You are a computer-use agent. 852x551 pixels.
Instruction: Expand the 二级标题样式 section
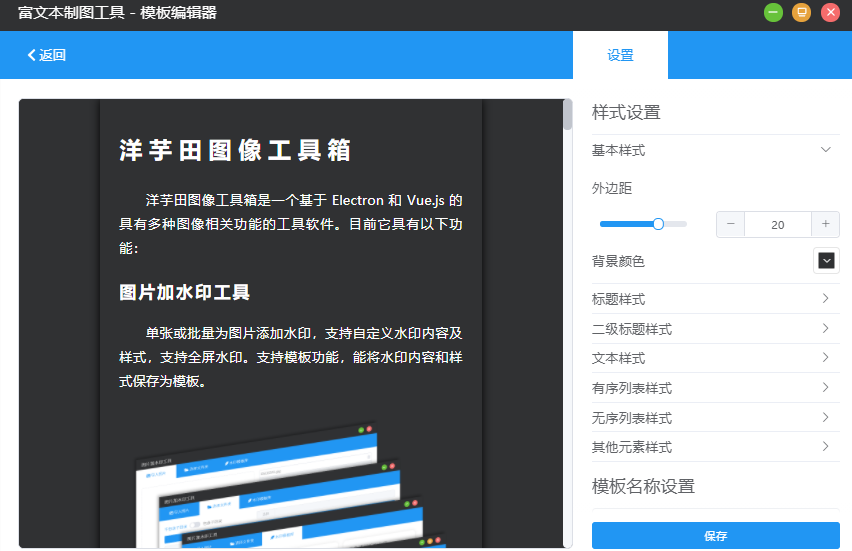pos(715,329)
